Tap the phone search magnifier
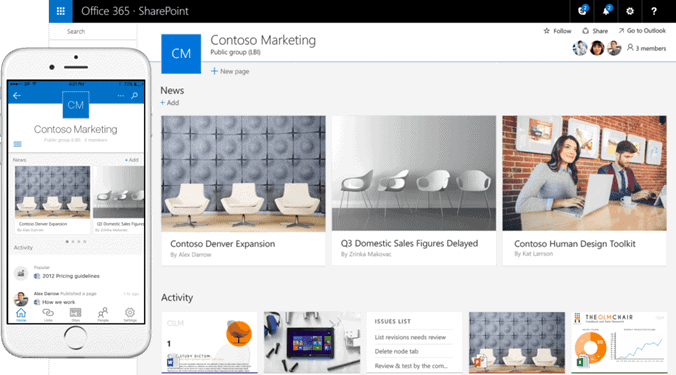 click(135, 96)
